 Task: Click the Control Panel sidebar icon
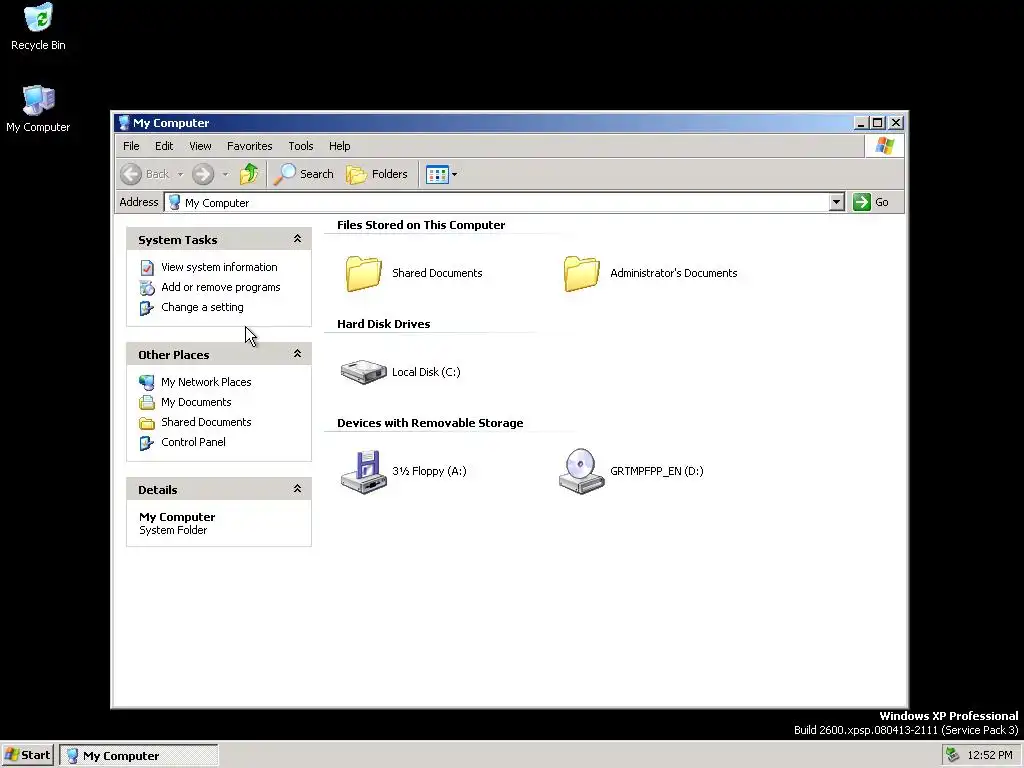coord(147,443)
